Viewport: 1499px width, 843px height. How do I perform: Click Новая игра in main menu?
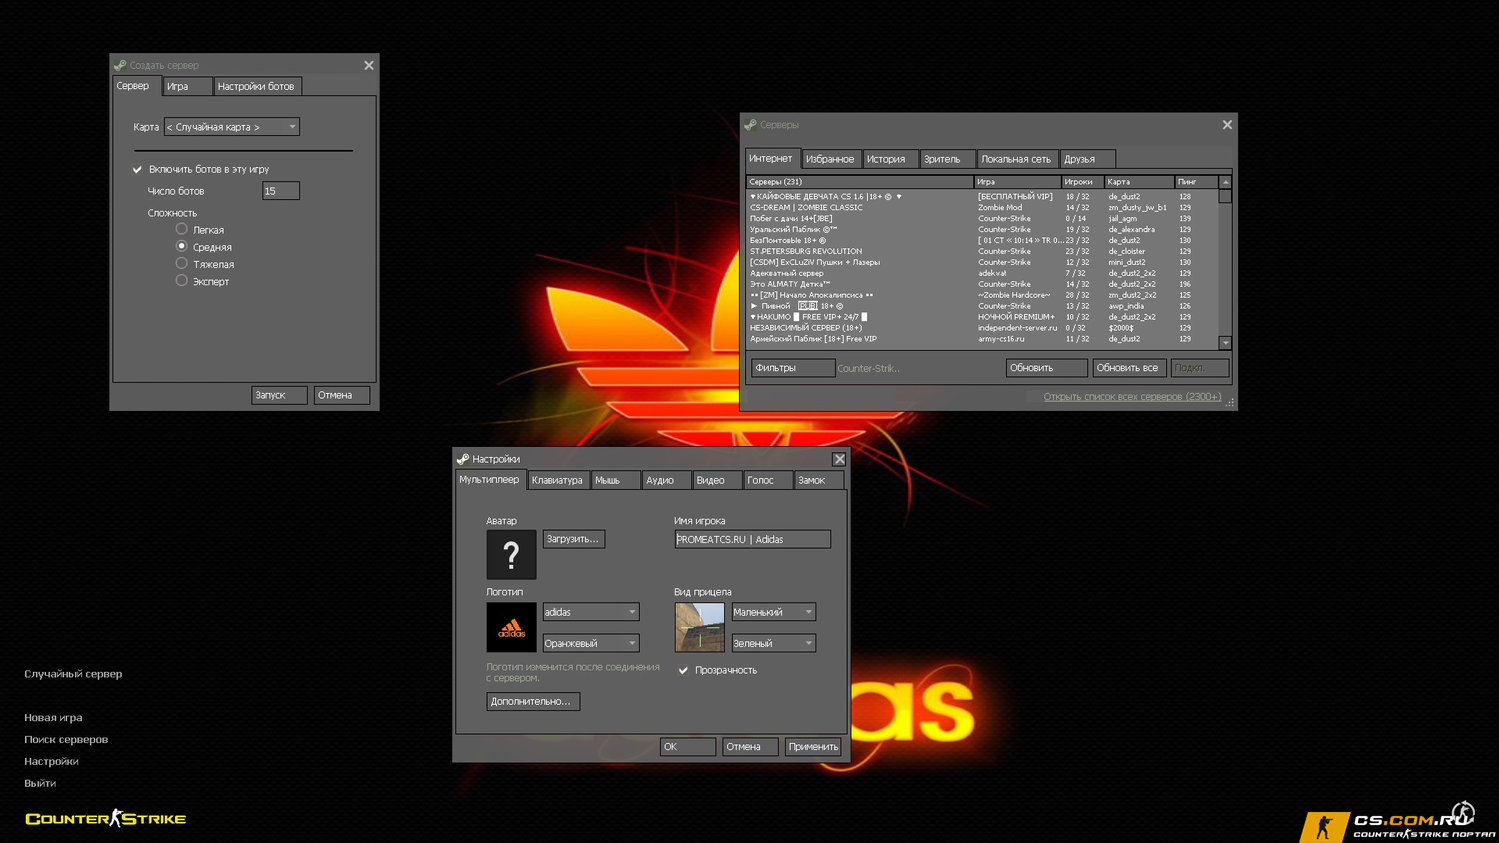[x=53, y=718]
